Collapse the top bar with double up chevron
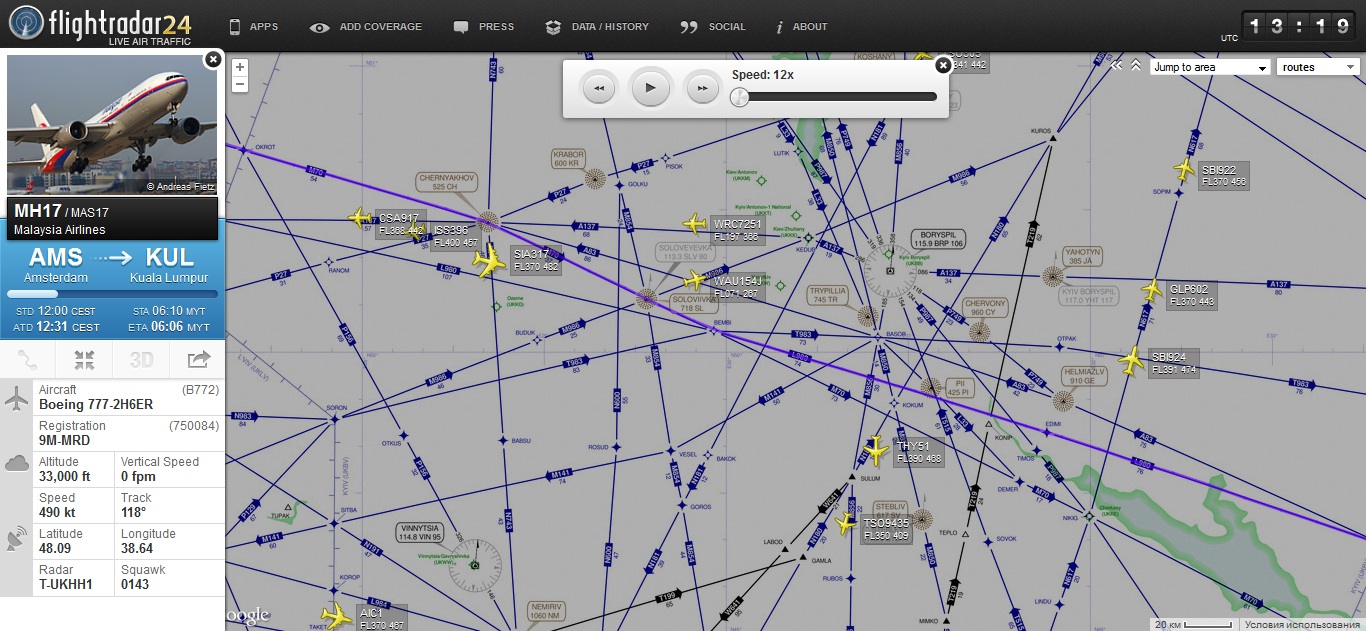The width and height of the screenshot is (1366, 631). tap(1135, 66)
